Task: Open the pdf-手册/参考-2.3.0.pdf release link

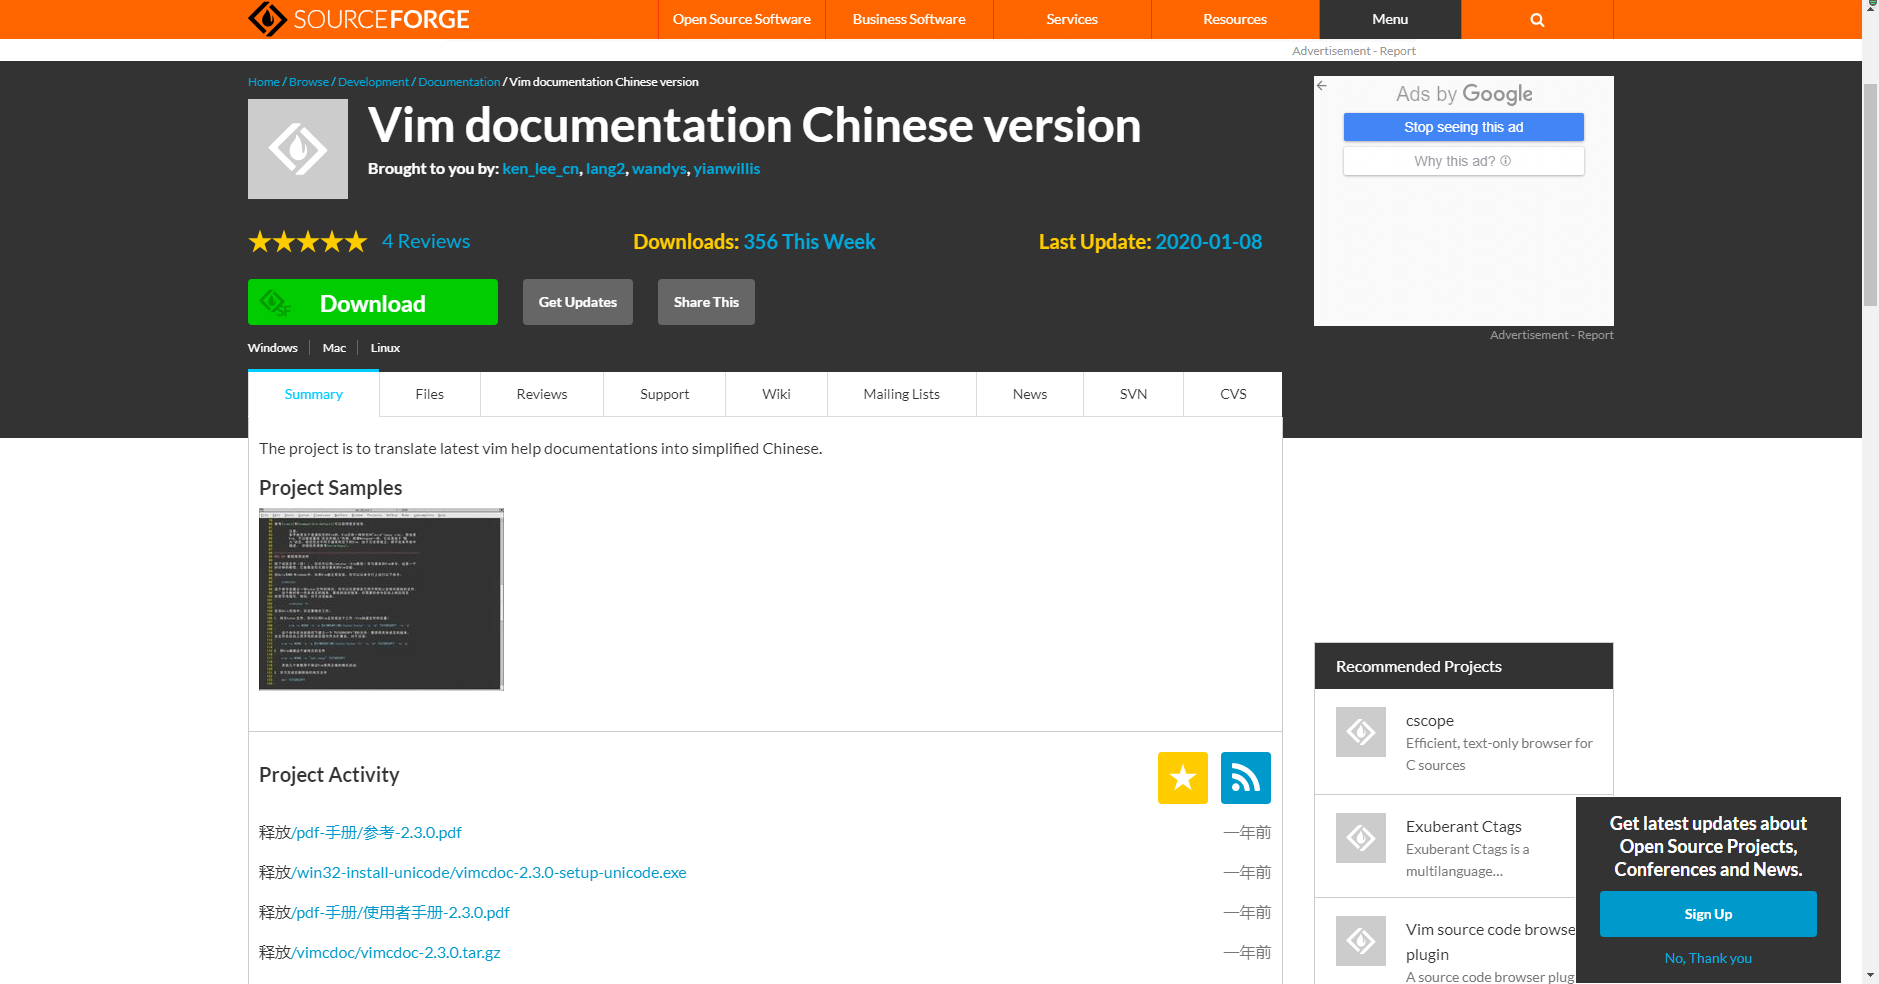Action: pyautogui.click(x=377, y=832)
